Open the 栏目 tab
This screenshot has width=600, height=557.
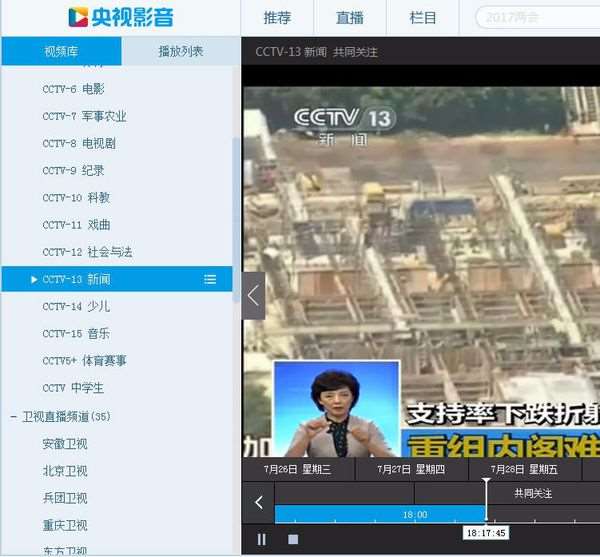click(422, 18)
